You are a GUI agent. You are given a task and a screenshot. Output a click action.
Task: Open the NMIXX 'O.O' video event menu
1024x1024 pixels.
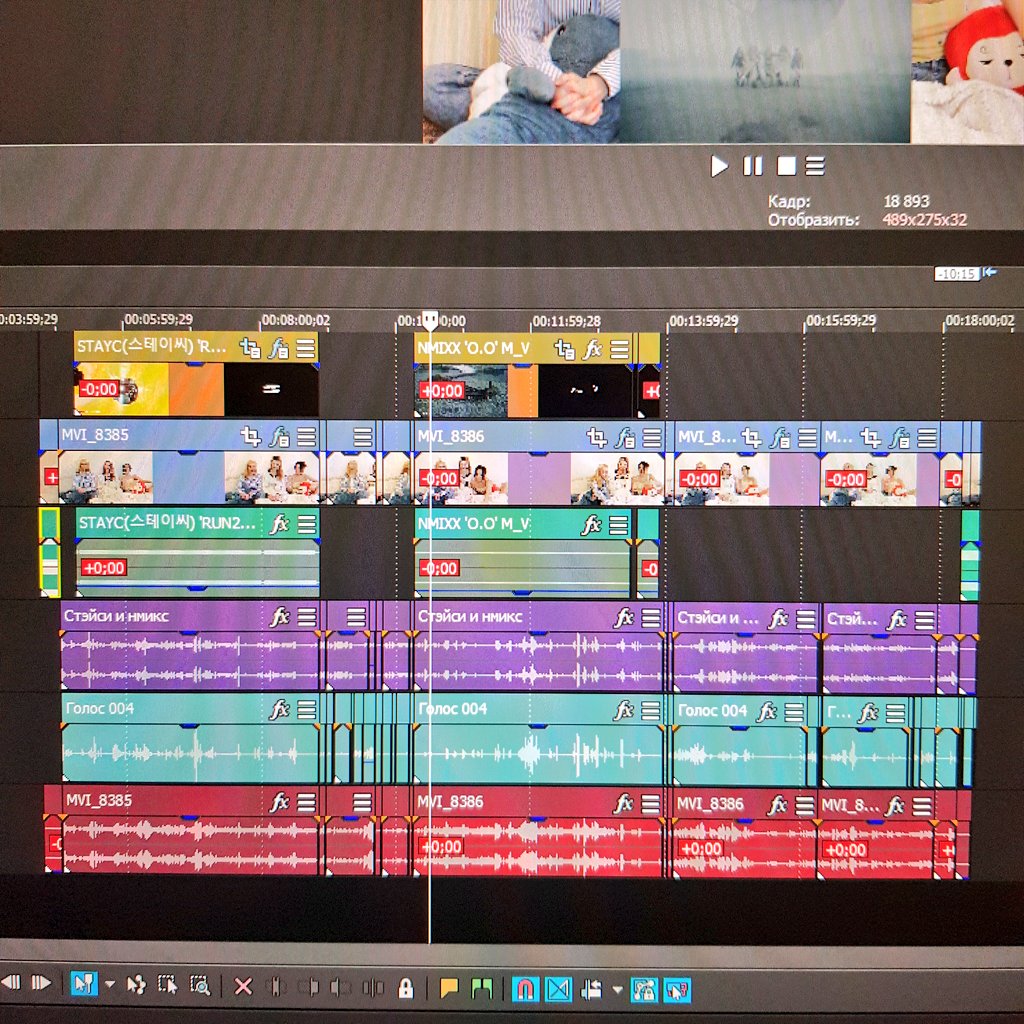click(620, 349)
